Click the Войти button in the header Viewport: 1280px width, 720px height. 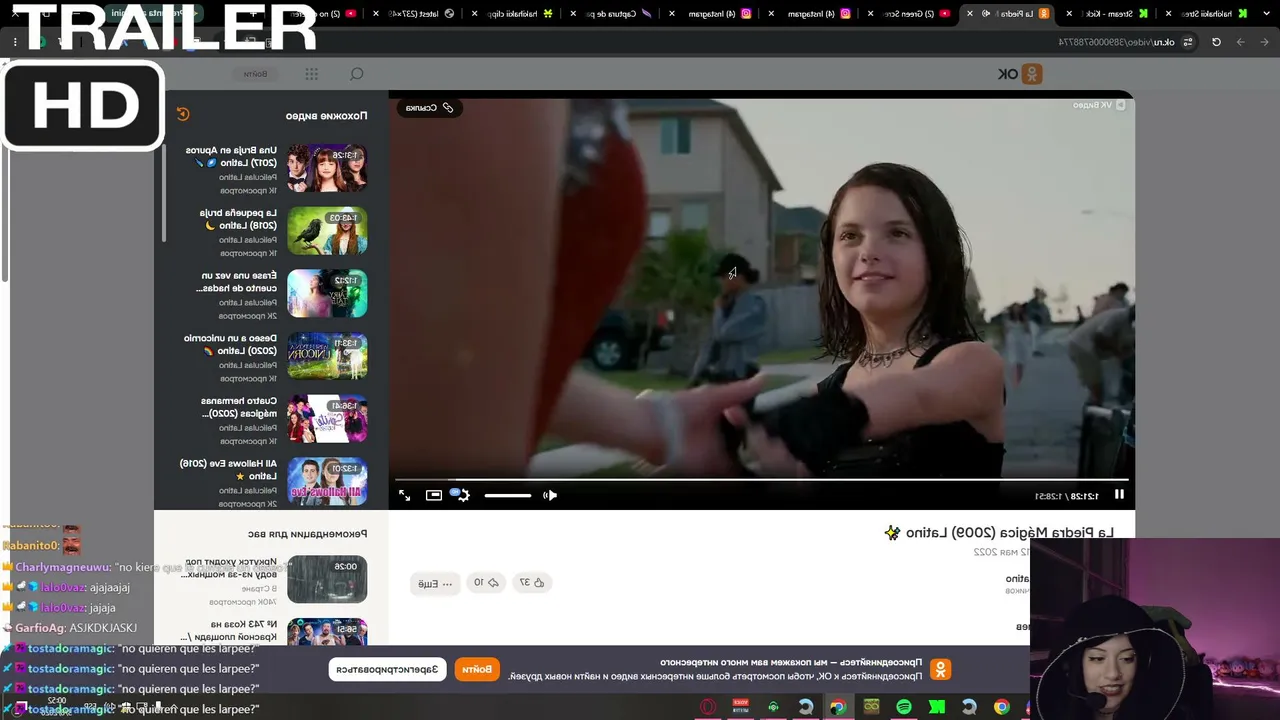tap(256, 74)
